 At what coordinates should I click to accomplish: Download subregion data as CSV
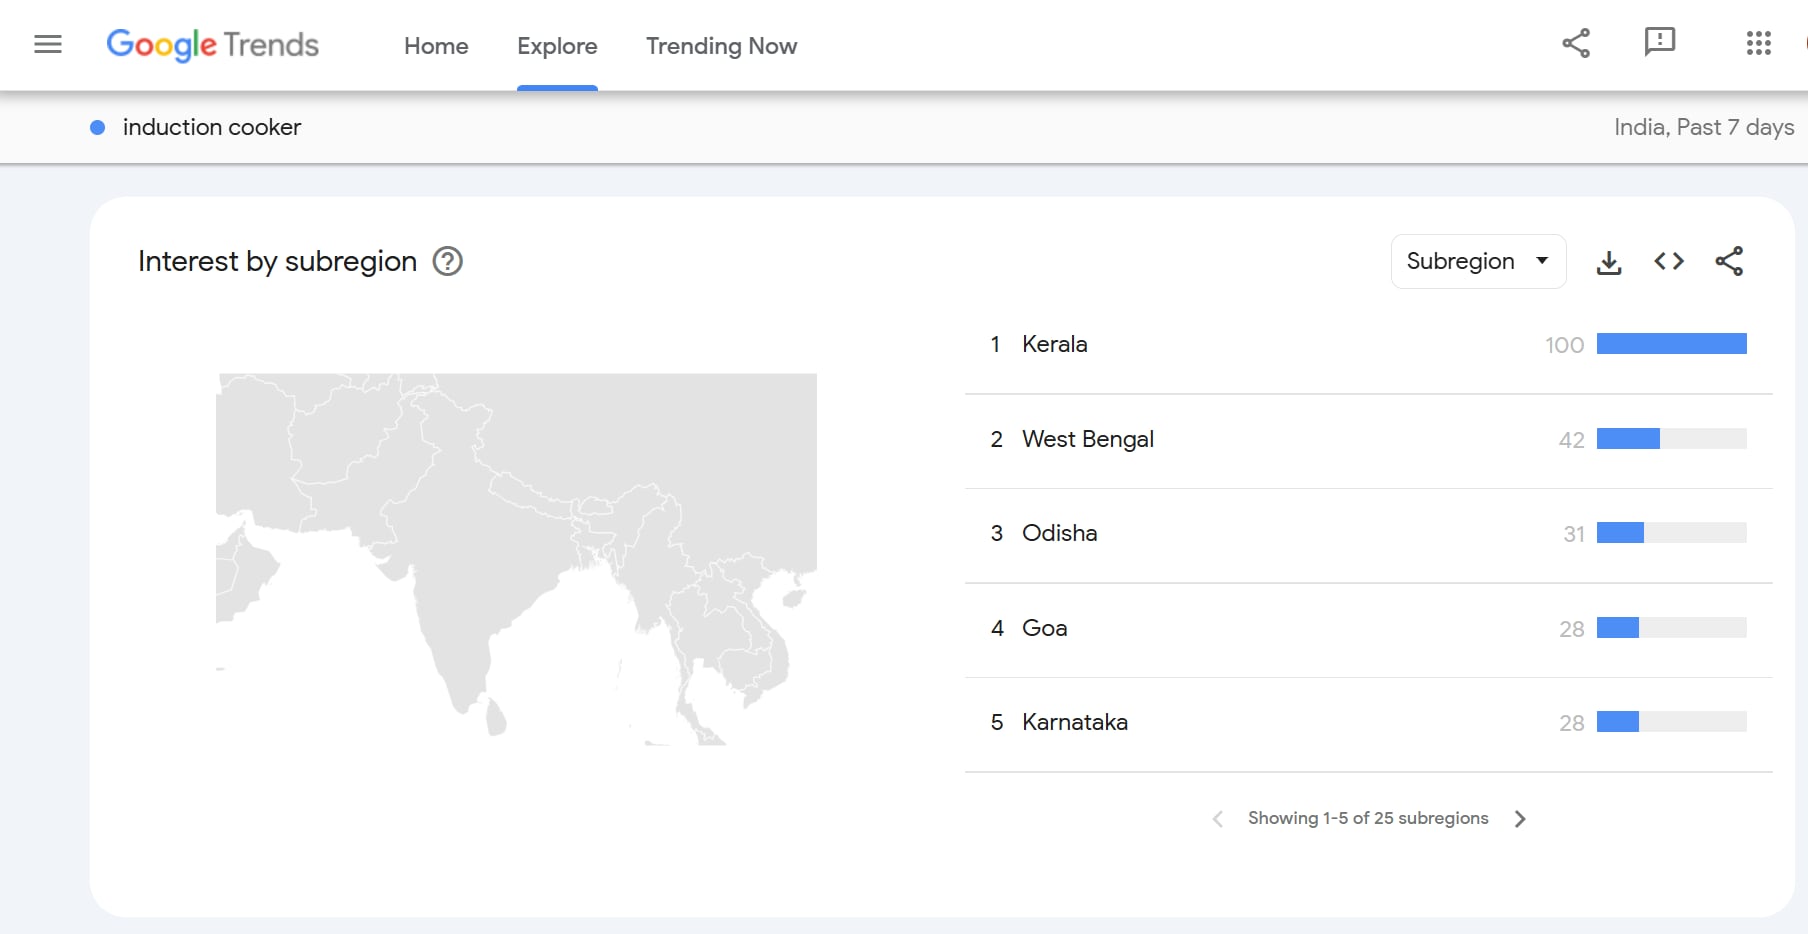click(x=1609, y=262)
